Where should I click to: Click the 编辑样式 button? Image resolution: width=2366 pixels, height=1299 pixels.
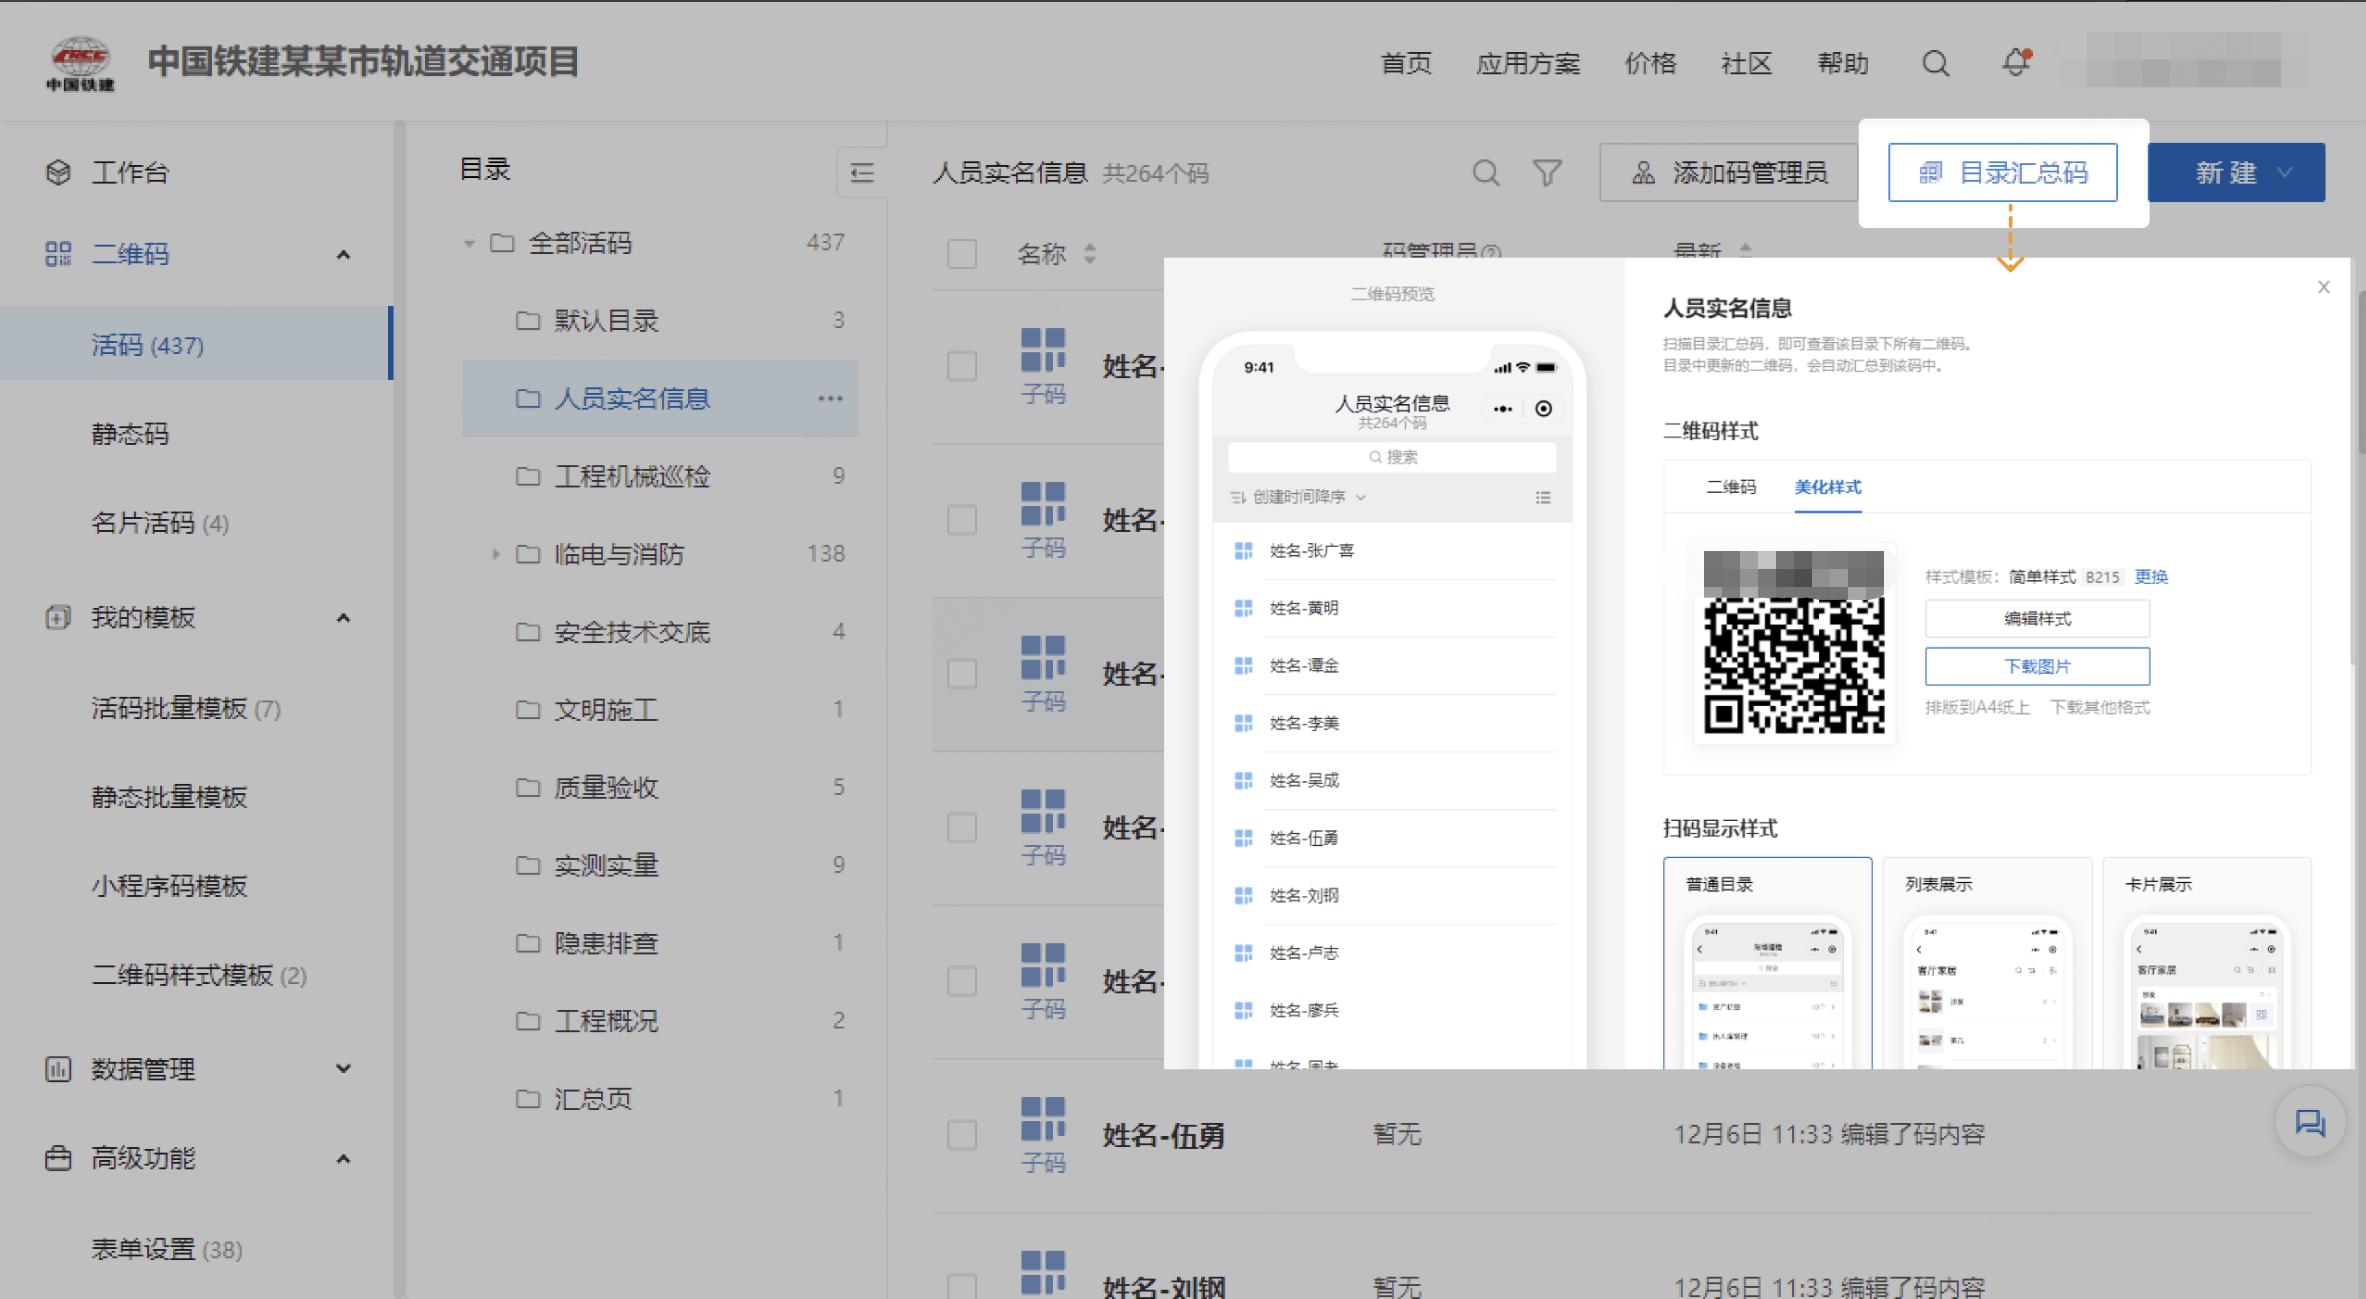[x=2037, y=618]
